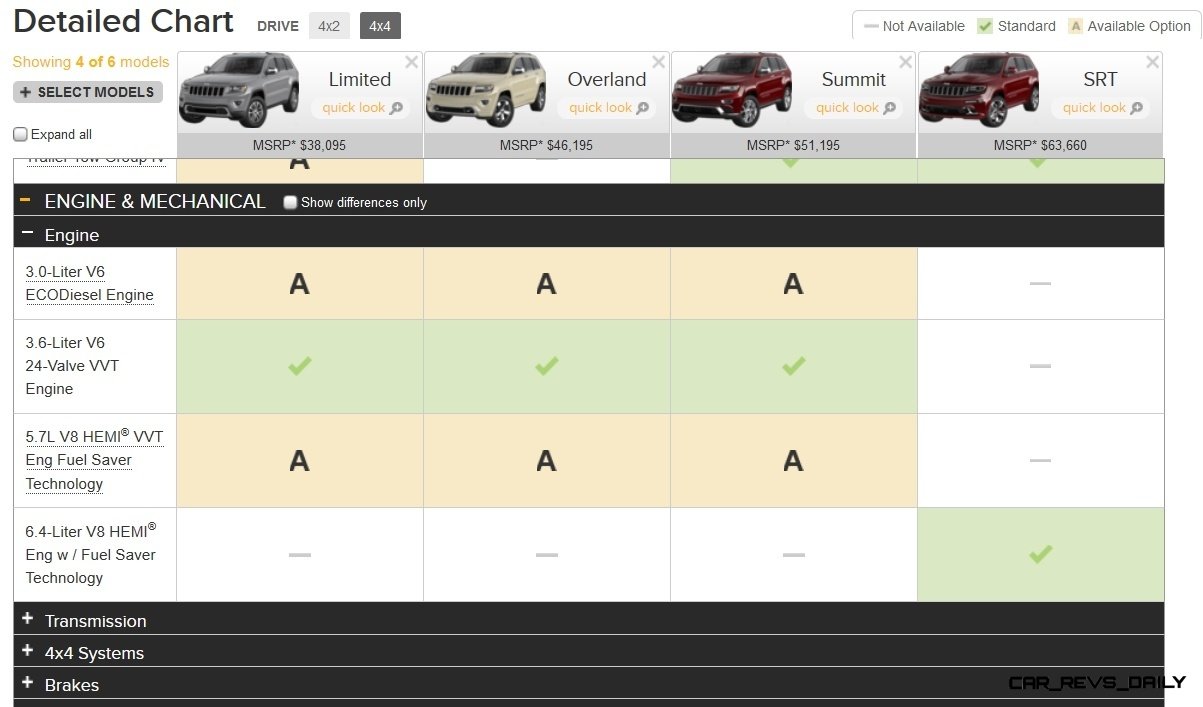
Task: Collapse the Engine subsection
Action: click(27, 234)
